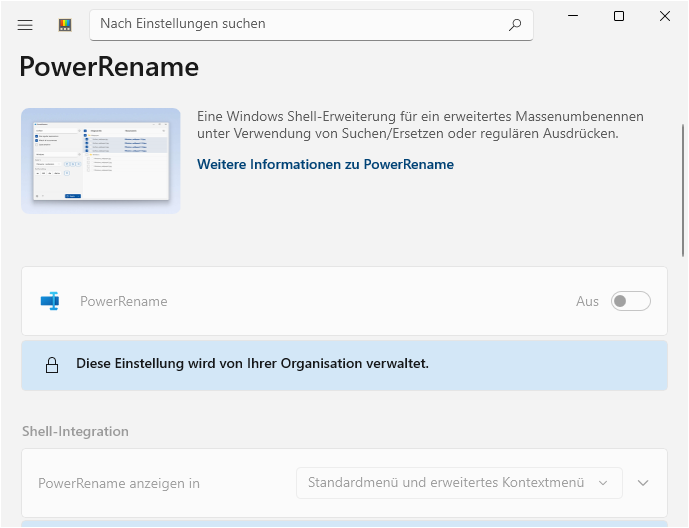Open 'Weitere Informationen zu PowerRename' link
689x528 pixels.
coord(326,164)
